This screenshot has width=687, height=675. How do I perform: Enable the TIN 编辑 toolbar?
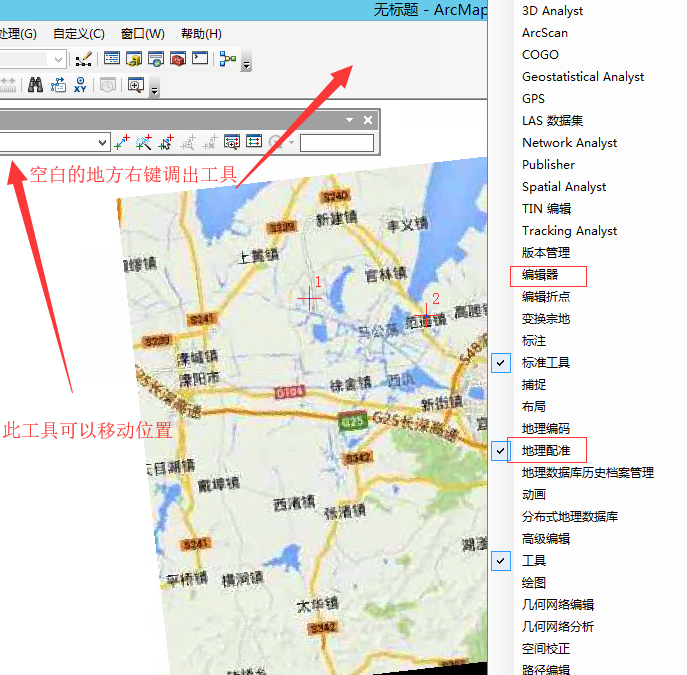tap(546, 209)
